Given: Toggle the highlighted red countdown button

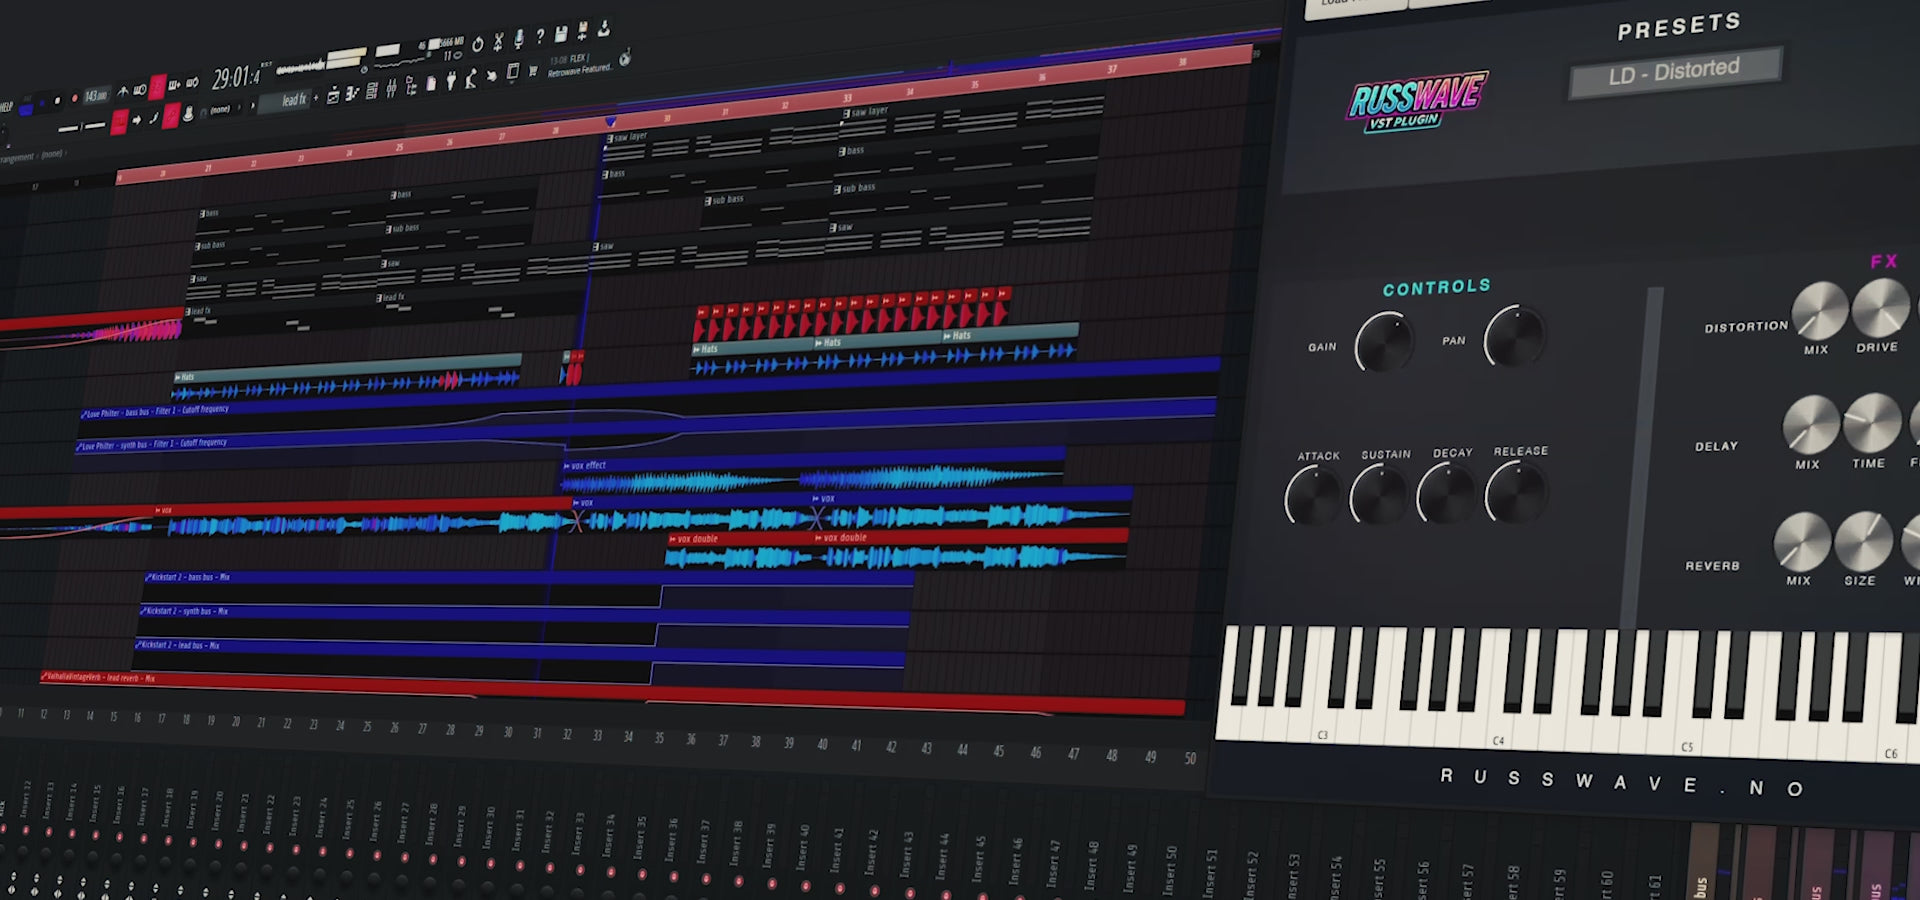Looking at the screenshot, I should click(x=157, y=86).
